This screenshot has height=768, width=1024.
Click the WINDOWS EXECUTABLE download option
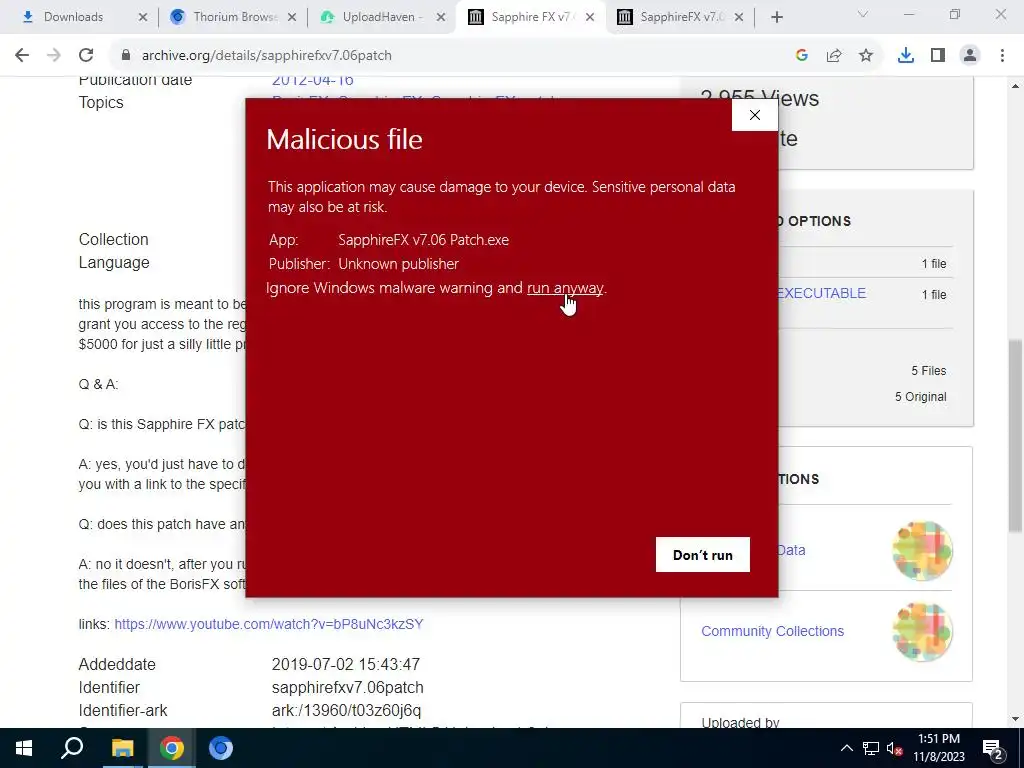[x=821, y=293]
